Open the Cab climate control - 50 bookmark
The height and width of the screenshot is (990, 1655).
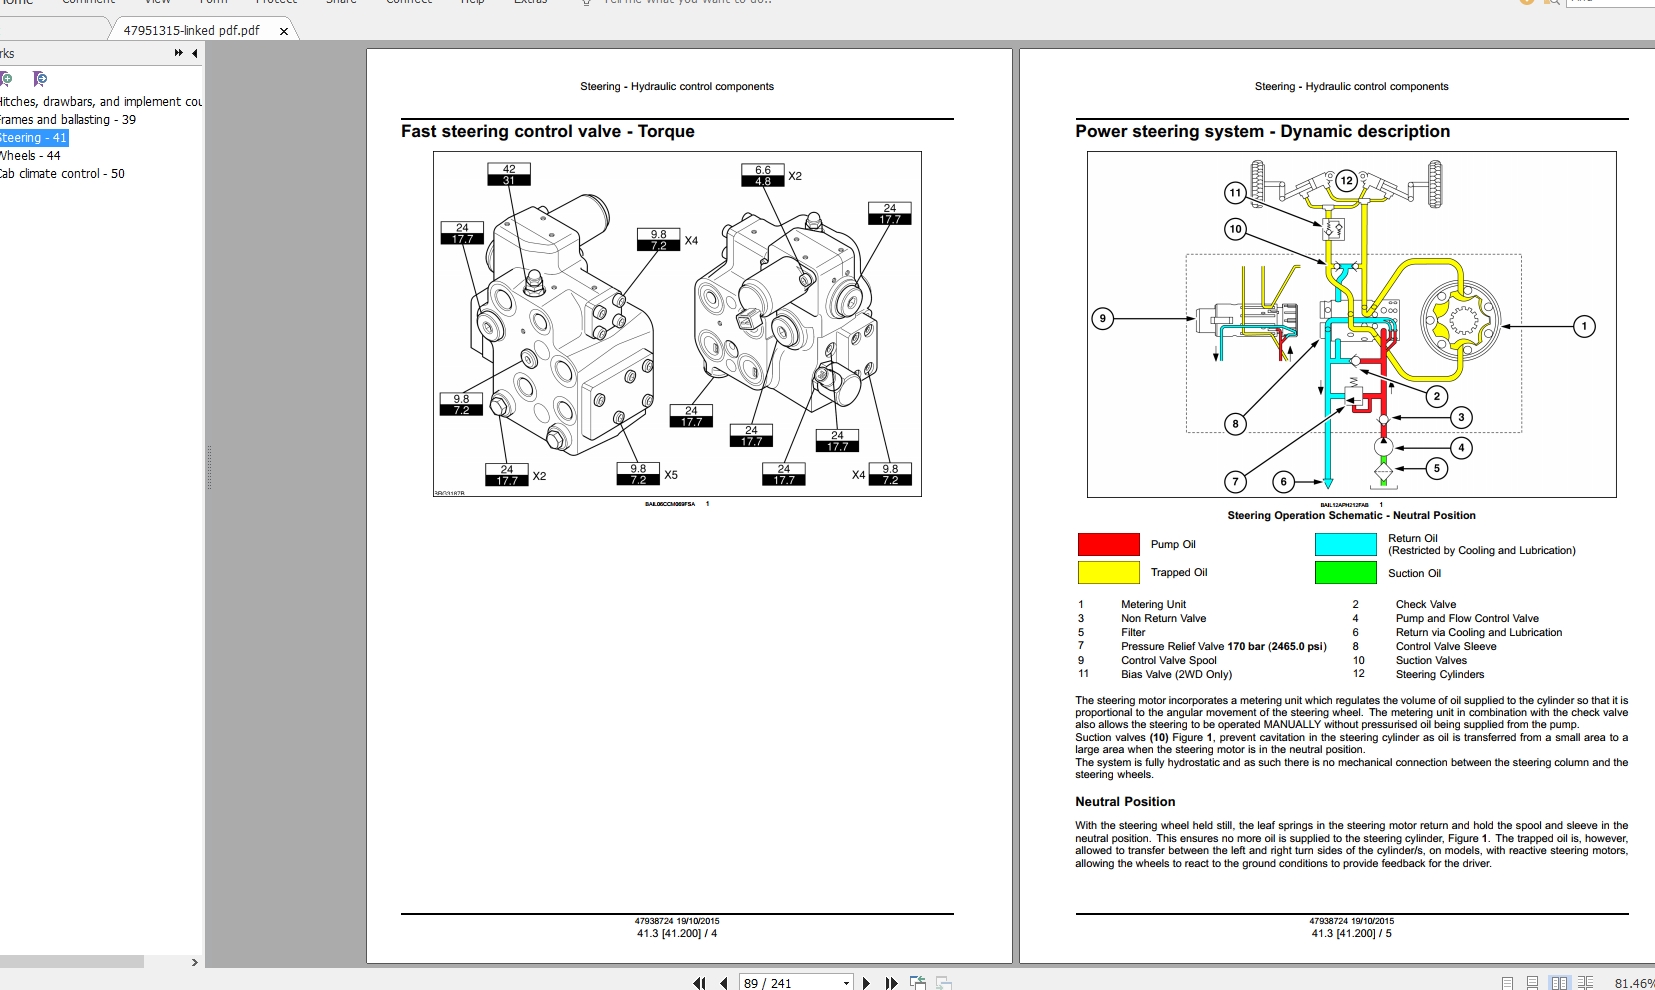click(x=62, y=173)
